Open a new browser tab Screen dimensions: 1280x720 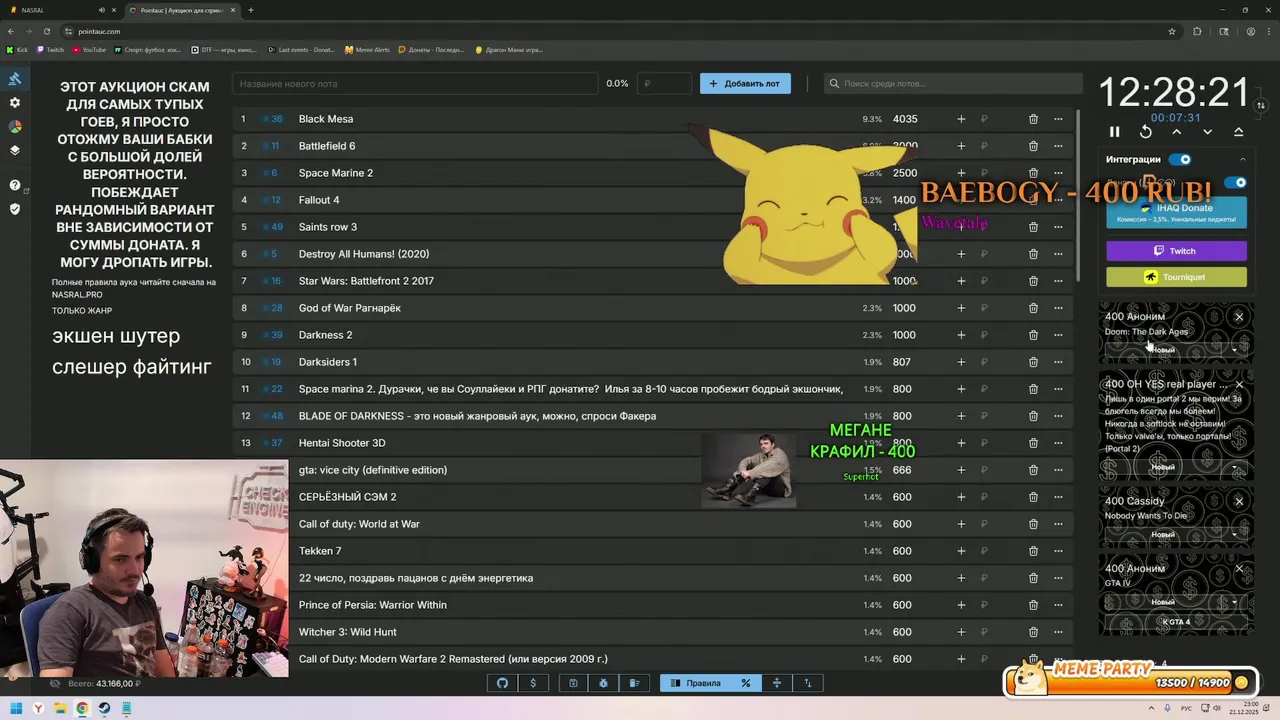(251, 10)
